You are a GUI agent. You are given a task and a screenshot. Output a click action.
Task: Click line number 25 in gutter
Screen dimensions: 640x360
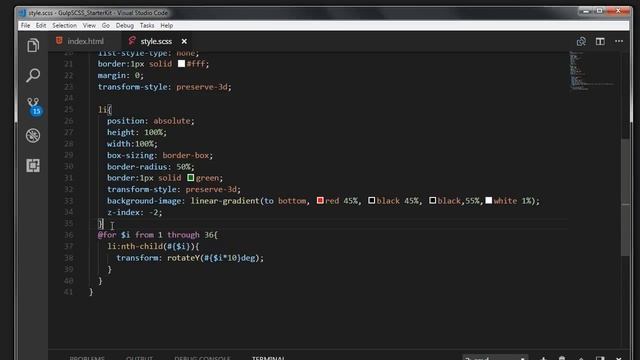pyautogui.click(x=69, y=109)
